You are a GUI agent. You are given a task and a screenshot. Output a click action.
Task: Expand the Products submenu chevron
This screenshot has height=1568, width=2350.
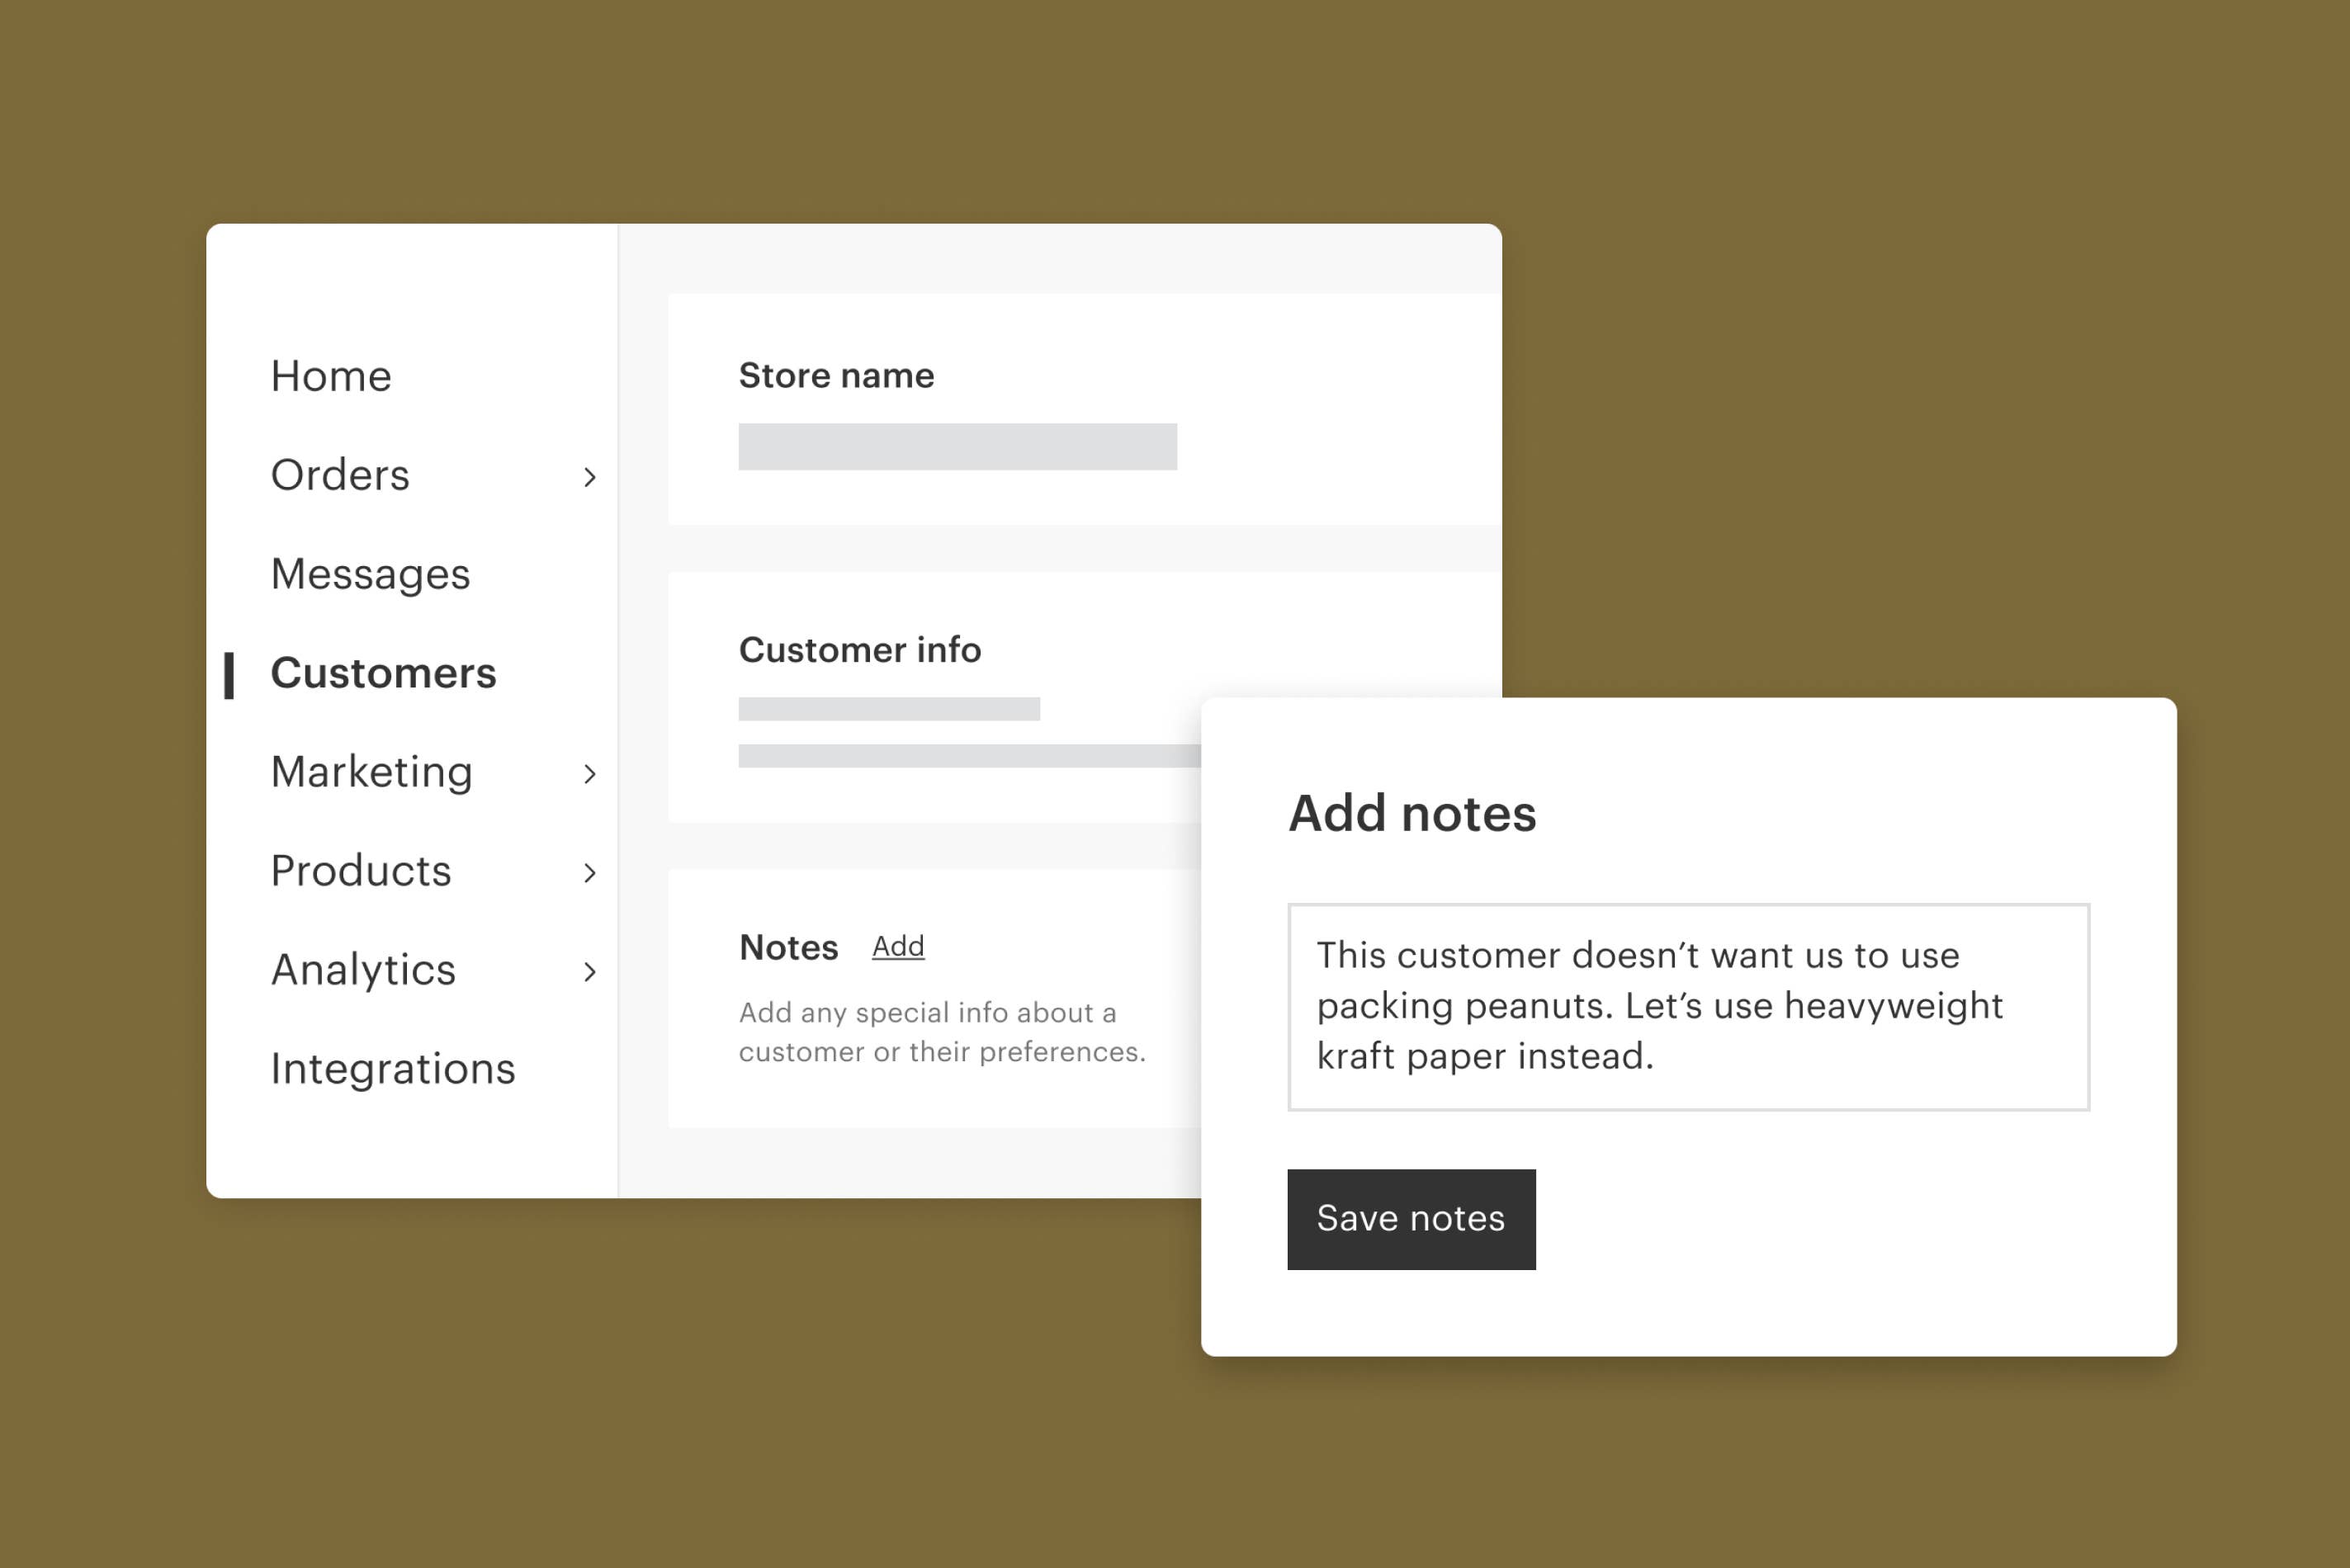590,873
